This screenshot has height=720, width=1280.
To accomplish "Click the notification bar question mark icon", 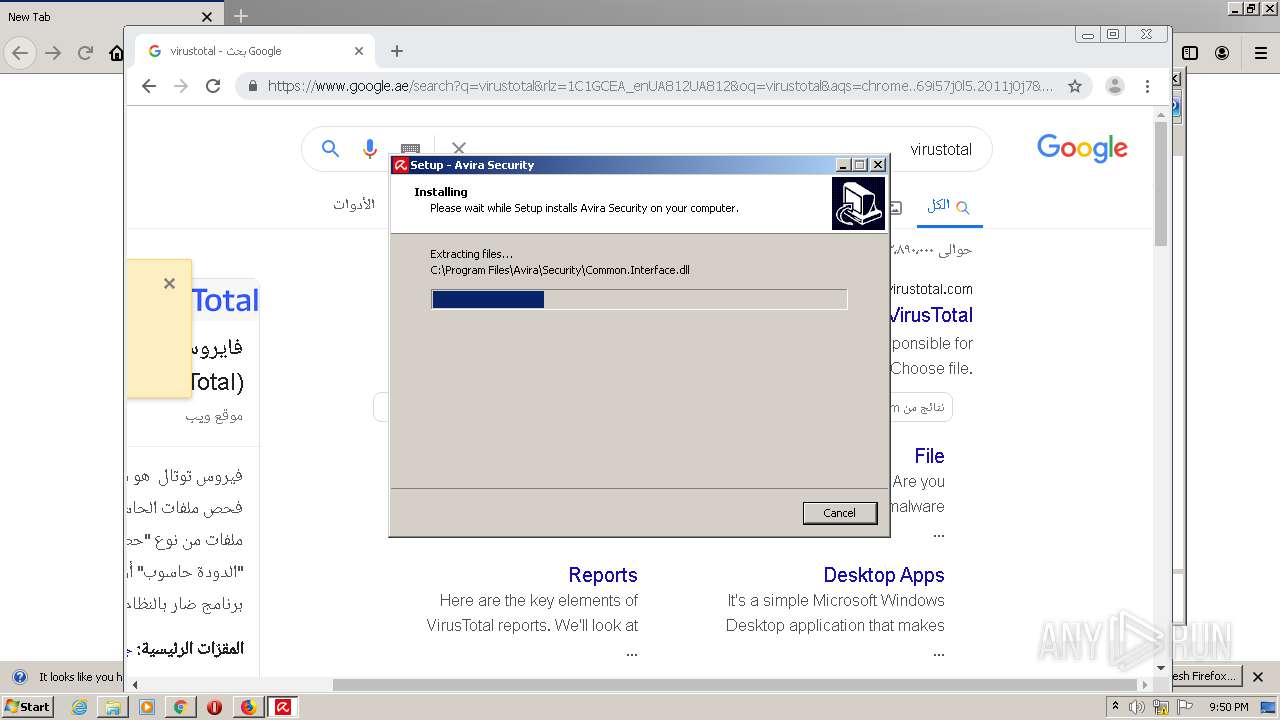I will pyautogui.click(x=19, y=677).
